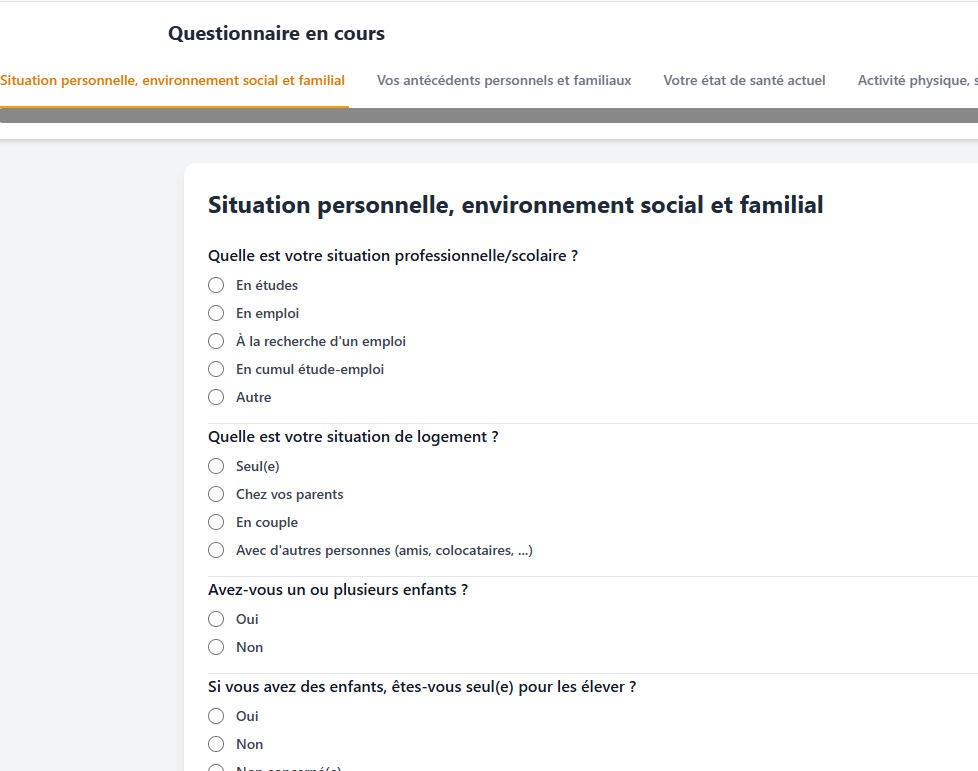Select "Avec d'autres personnes (amis, colocataires, ...)"

(x=216, y=550)
